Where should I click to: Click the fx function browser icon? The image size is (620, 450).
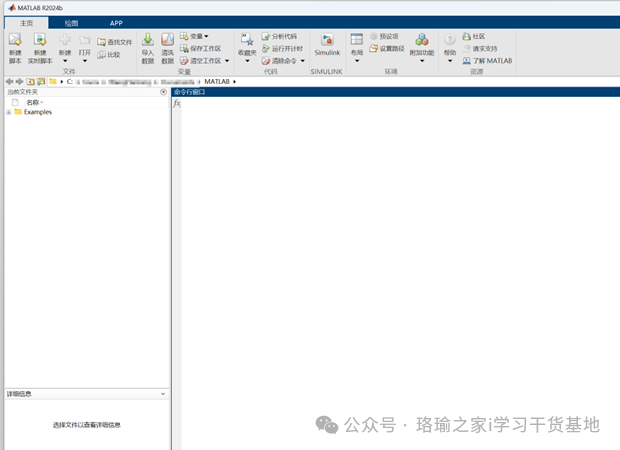177,103
